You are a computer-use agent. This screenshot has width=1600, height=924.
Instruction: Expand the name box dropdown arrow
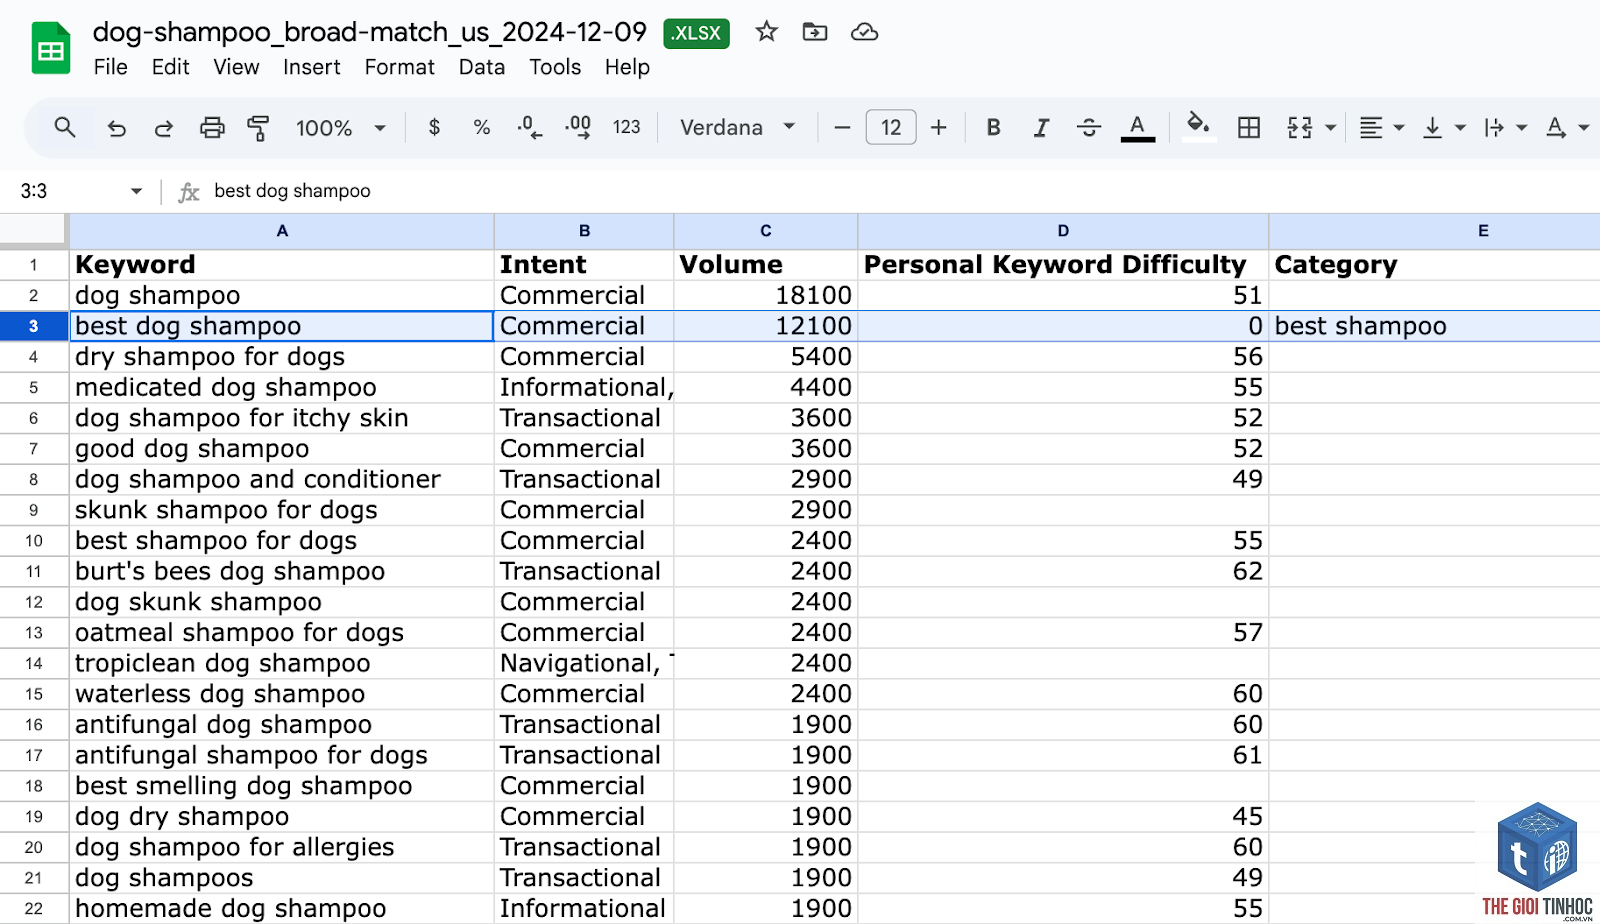coord(136,191)
